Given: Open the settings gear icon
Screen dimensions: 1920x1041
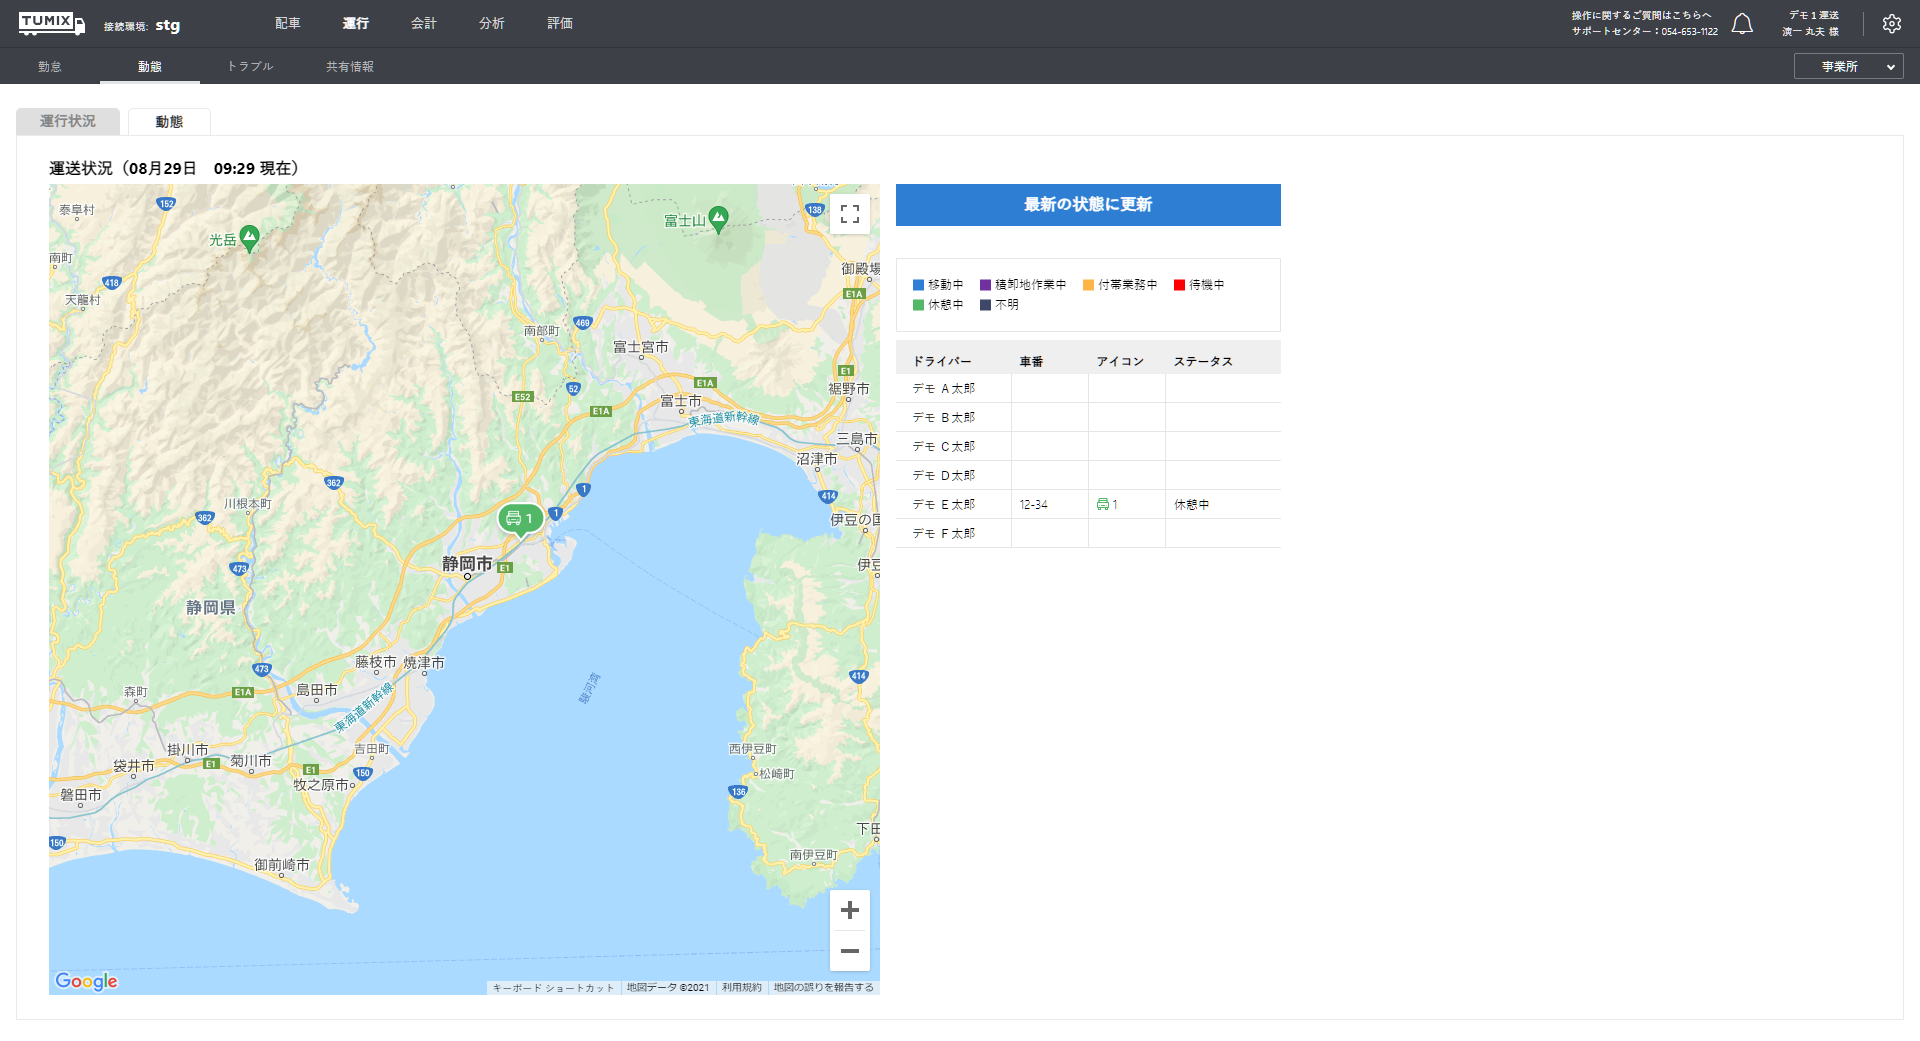Looking at the screenshot, I should 1891,24.
